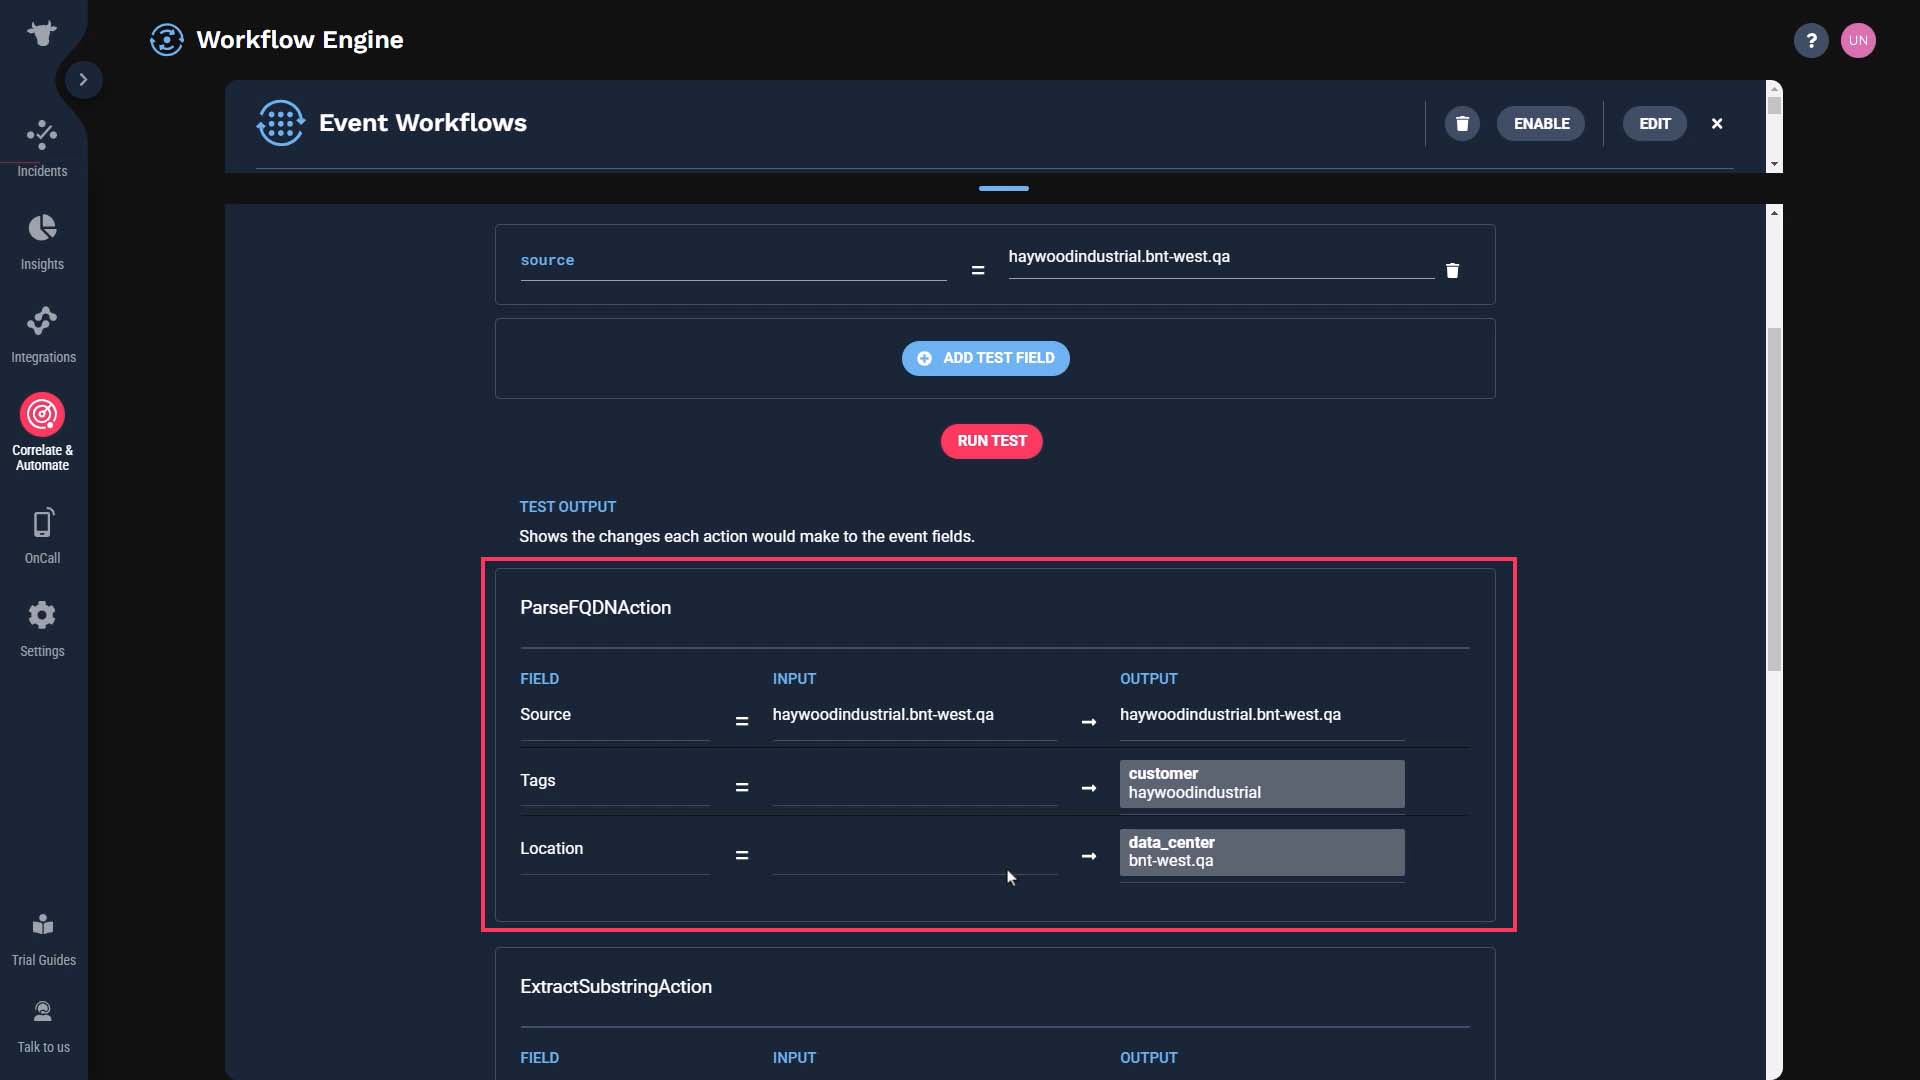This screenshot has width=1920, height=1080.
Task: Click the ExtractSubstringAction heading
Action: point(616,987)
